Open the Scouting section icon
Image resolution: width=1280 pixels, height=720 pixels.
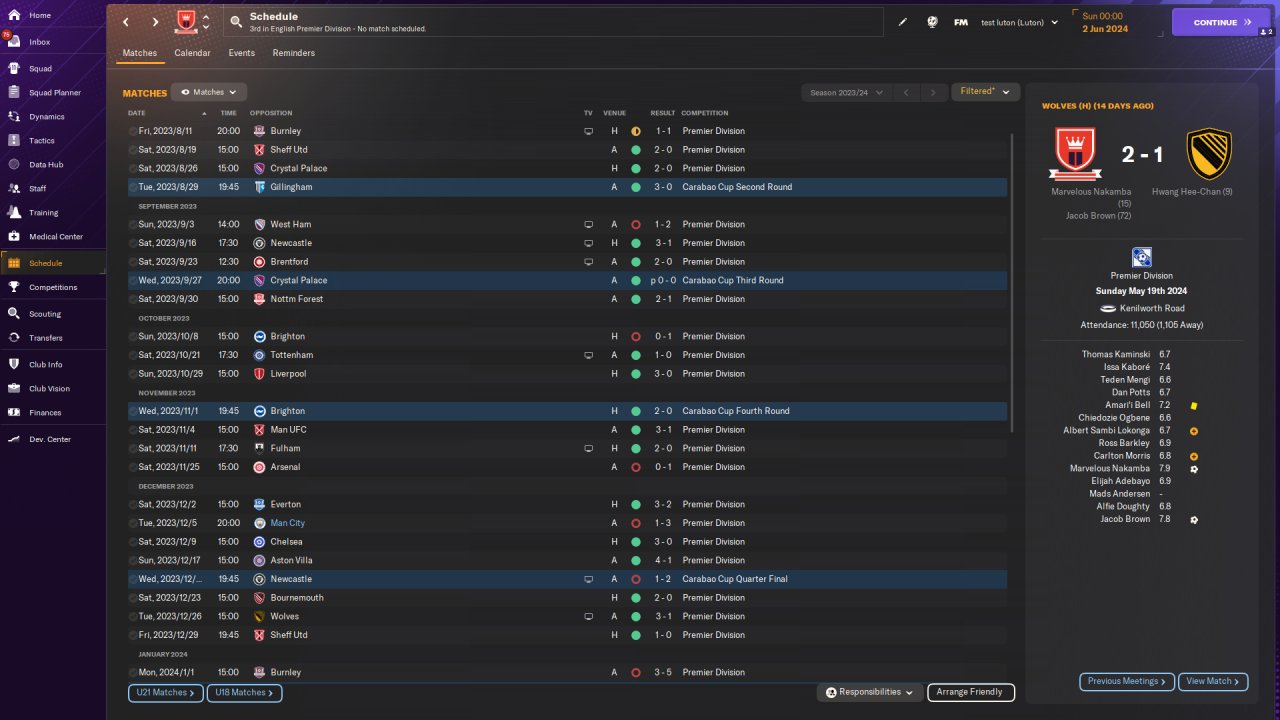pos(14,314)
